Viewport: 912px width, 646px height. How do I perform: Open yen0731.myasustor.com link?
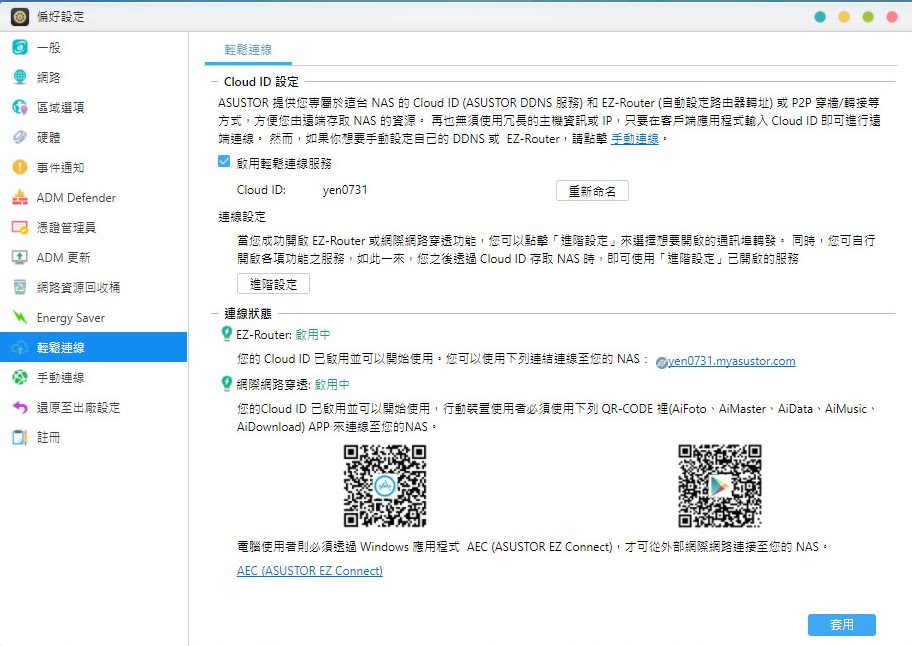point(732,361)
